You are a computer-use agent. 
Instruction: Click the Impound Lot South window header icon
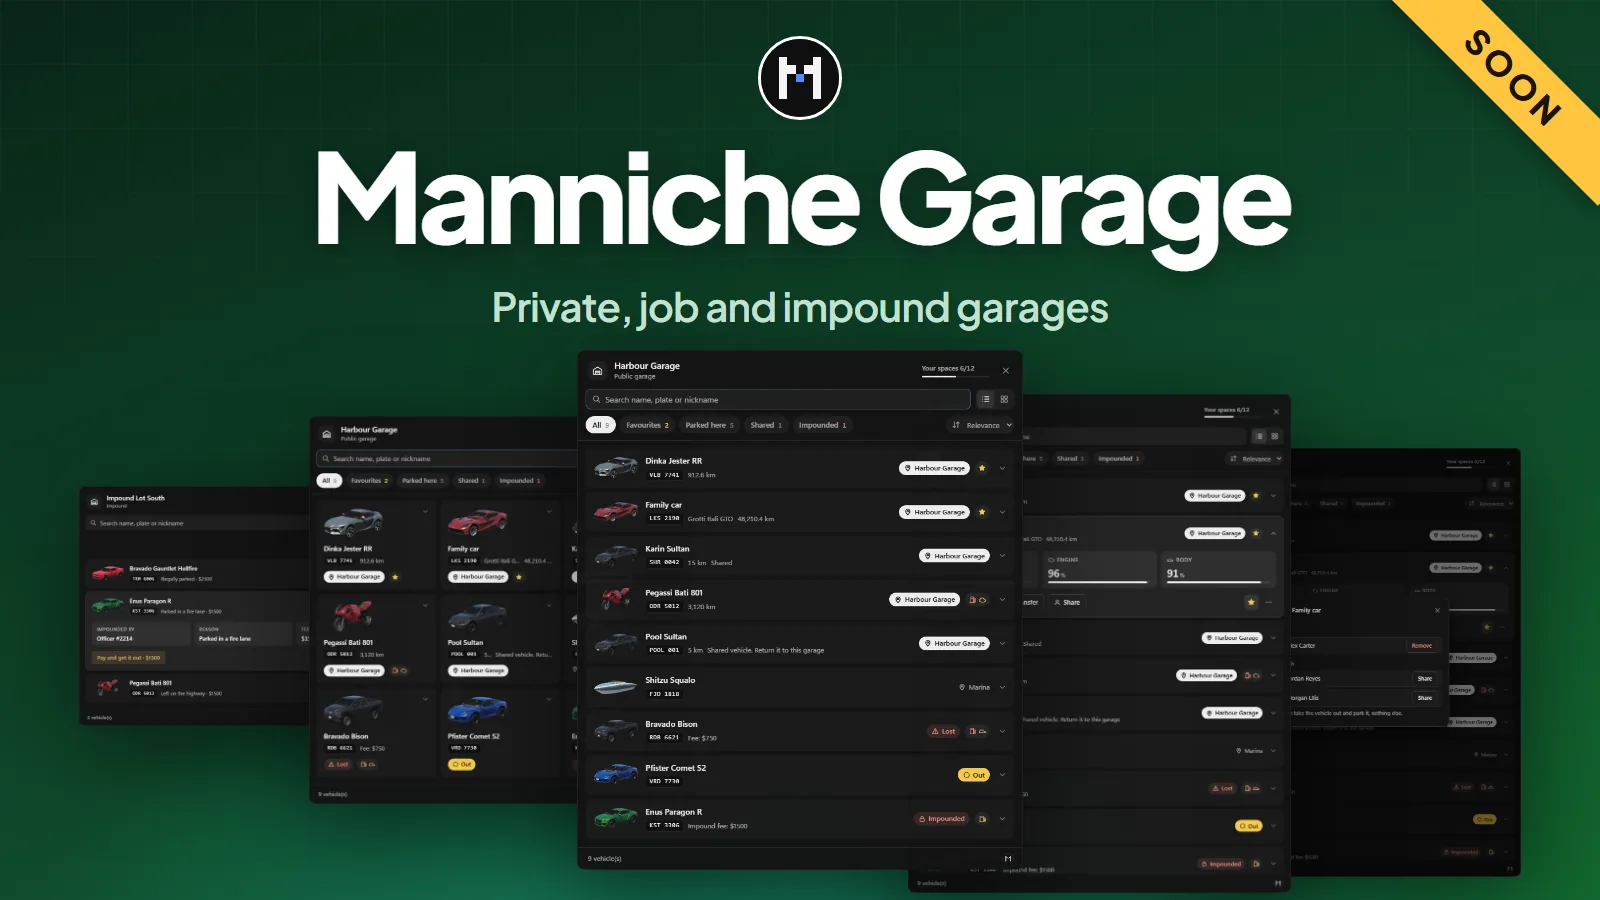click(95, 501)
